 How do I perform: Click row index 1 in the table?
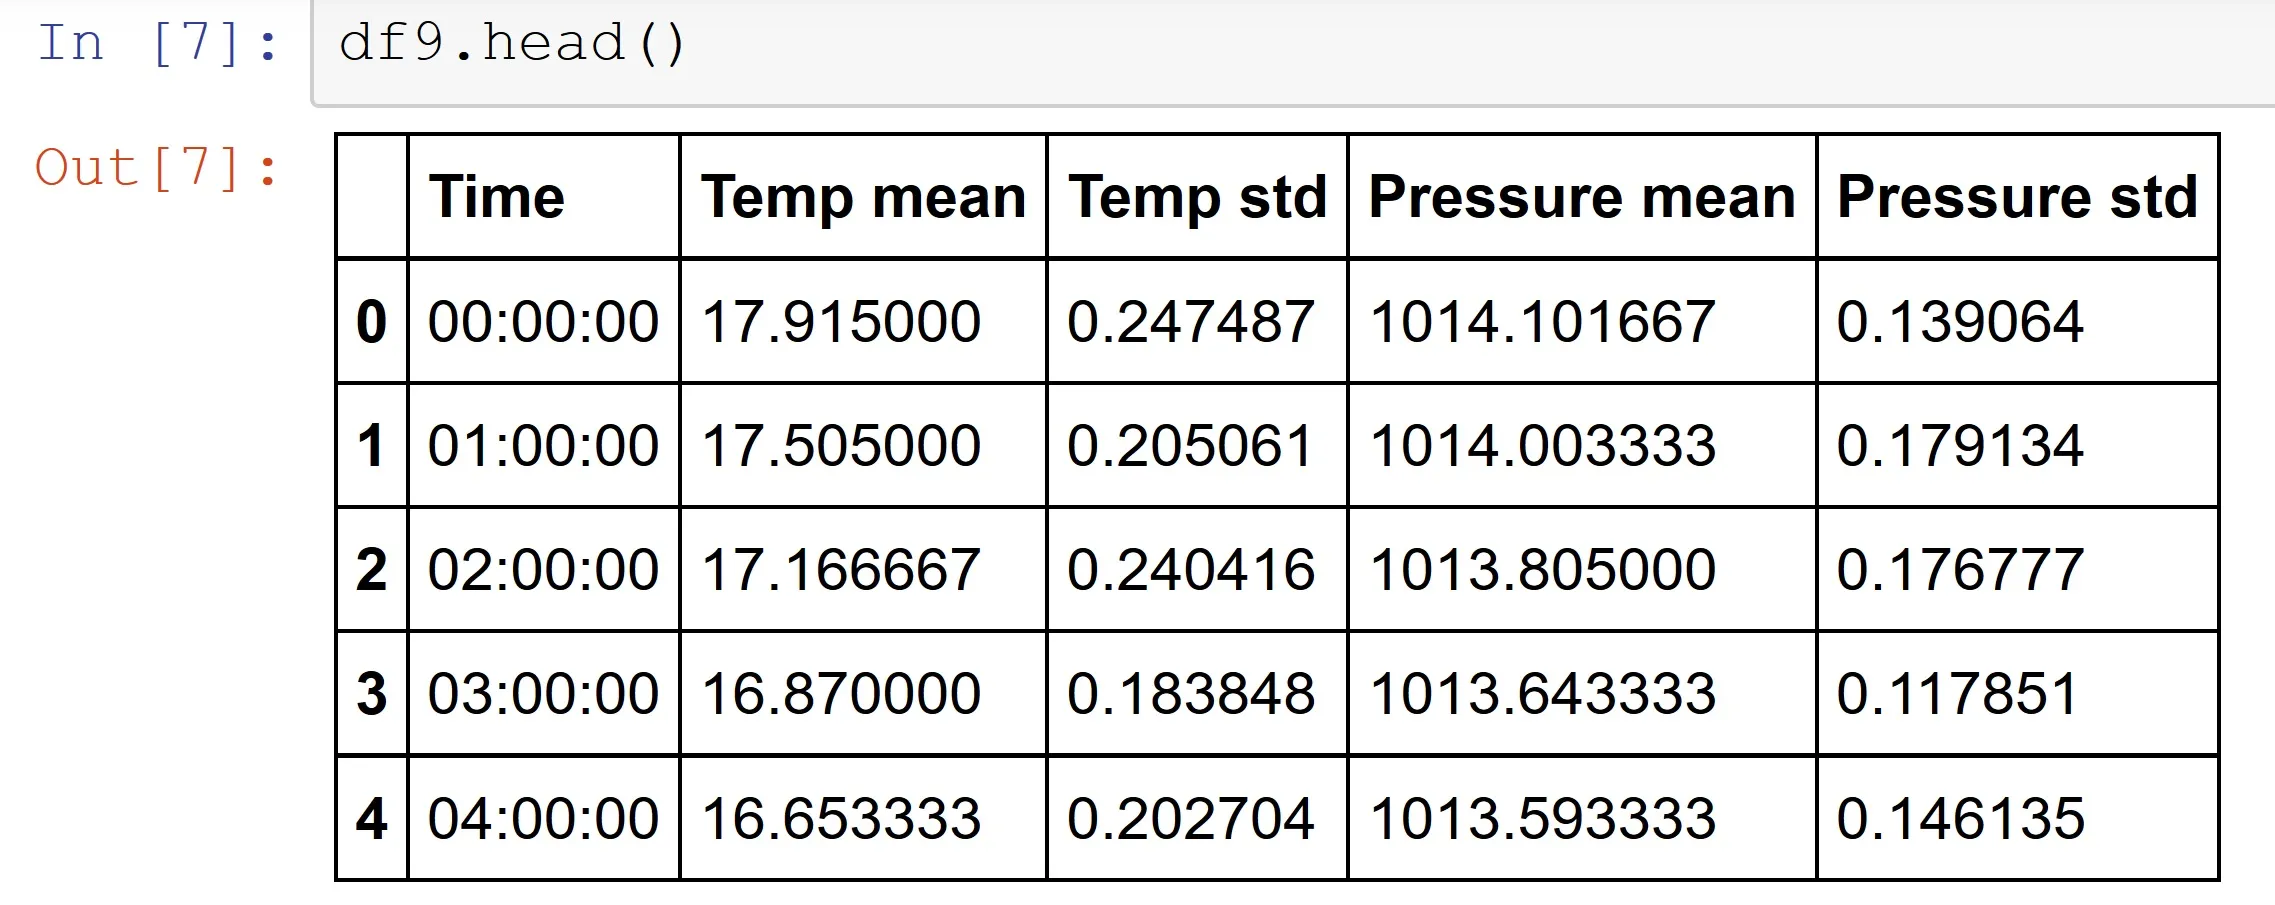(371, 446)
